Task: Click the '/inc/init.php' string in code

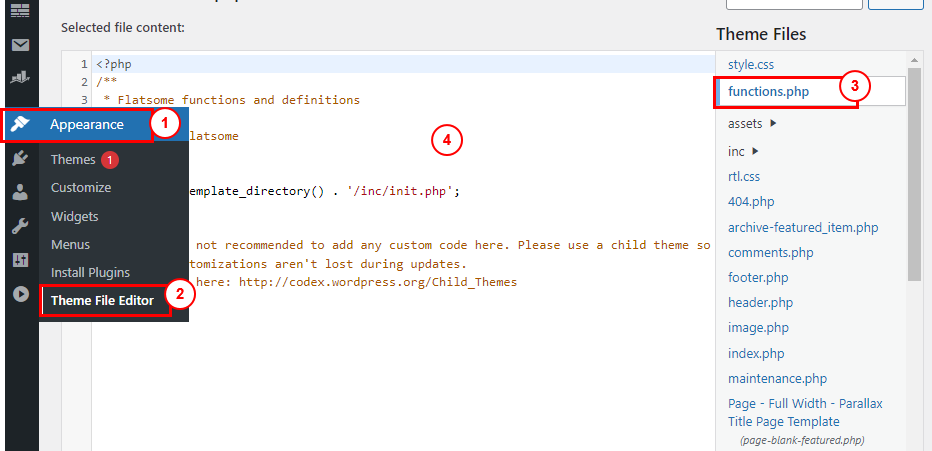Action: [x=401, y=191]
